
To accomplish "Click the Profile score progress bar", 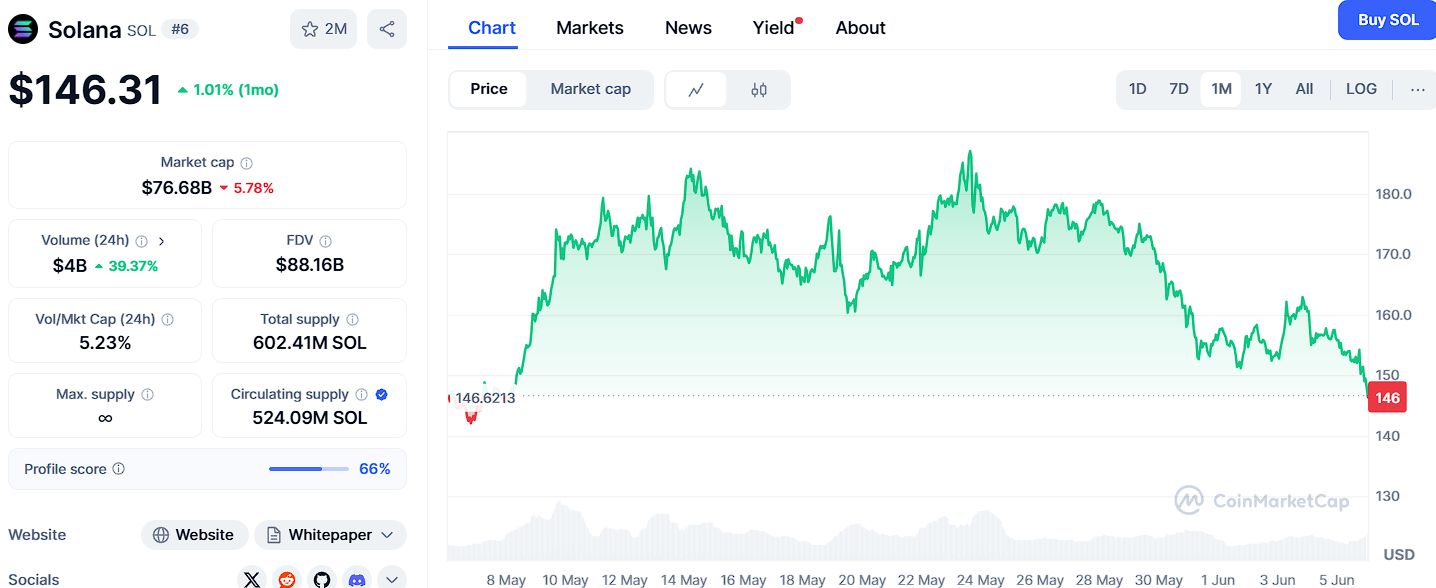I will coord(309,469).
